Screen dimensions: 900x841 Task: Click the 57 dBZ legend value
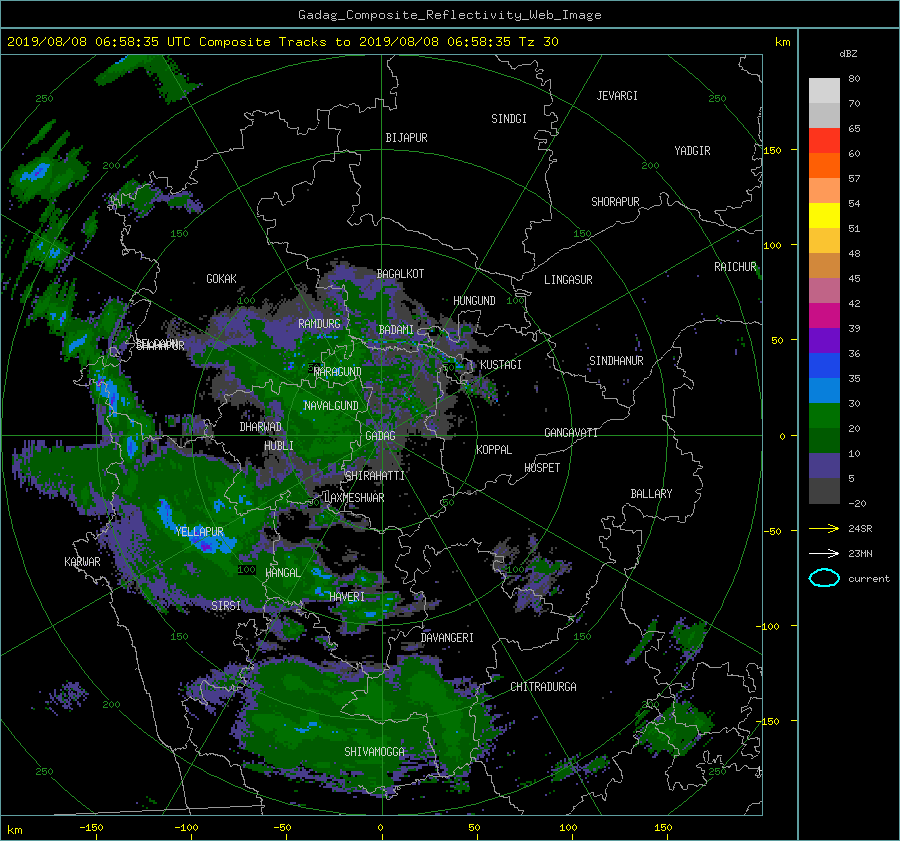[x=854, y=179]
